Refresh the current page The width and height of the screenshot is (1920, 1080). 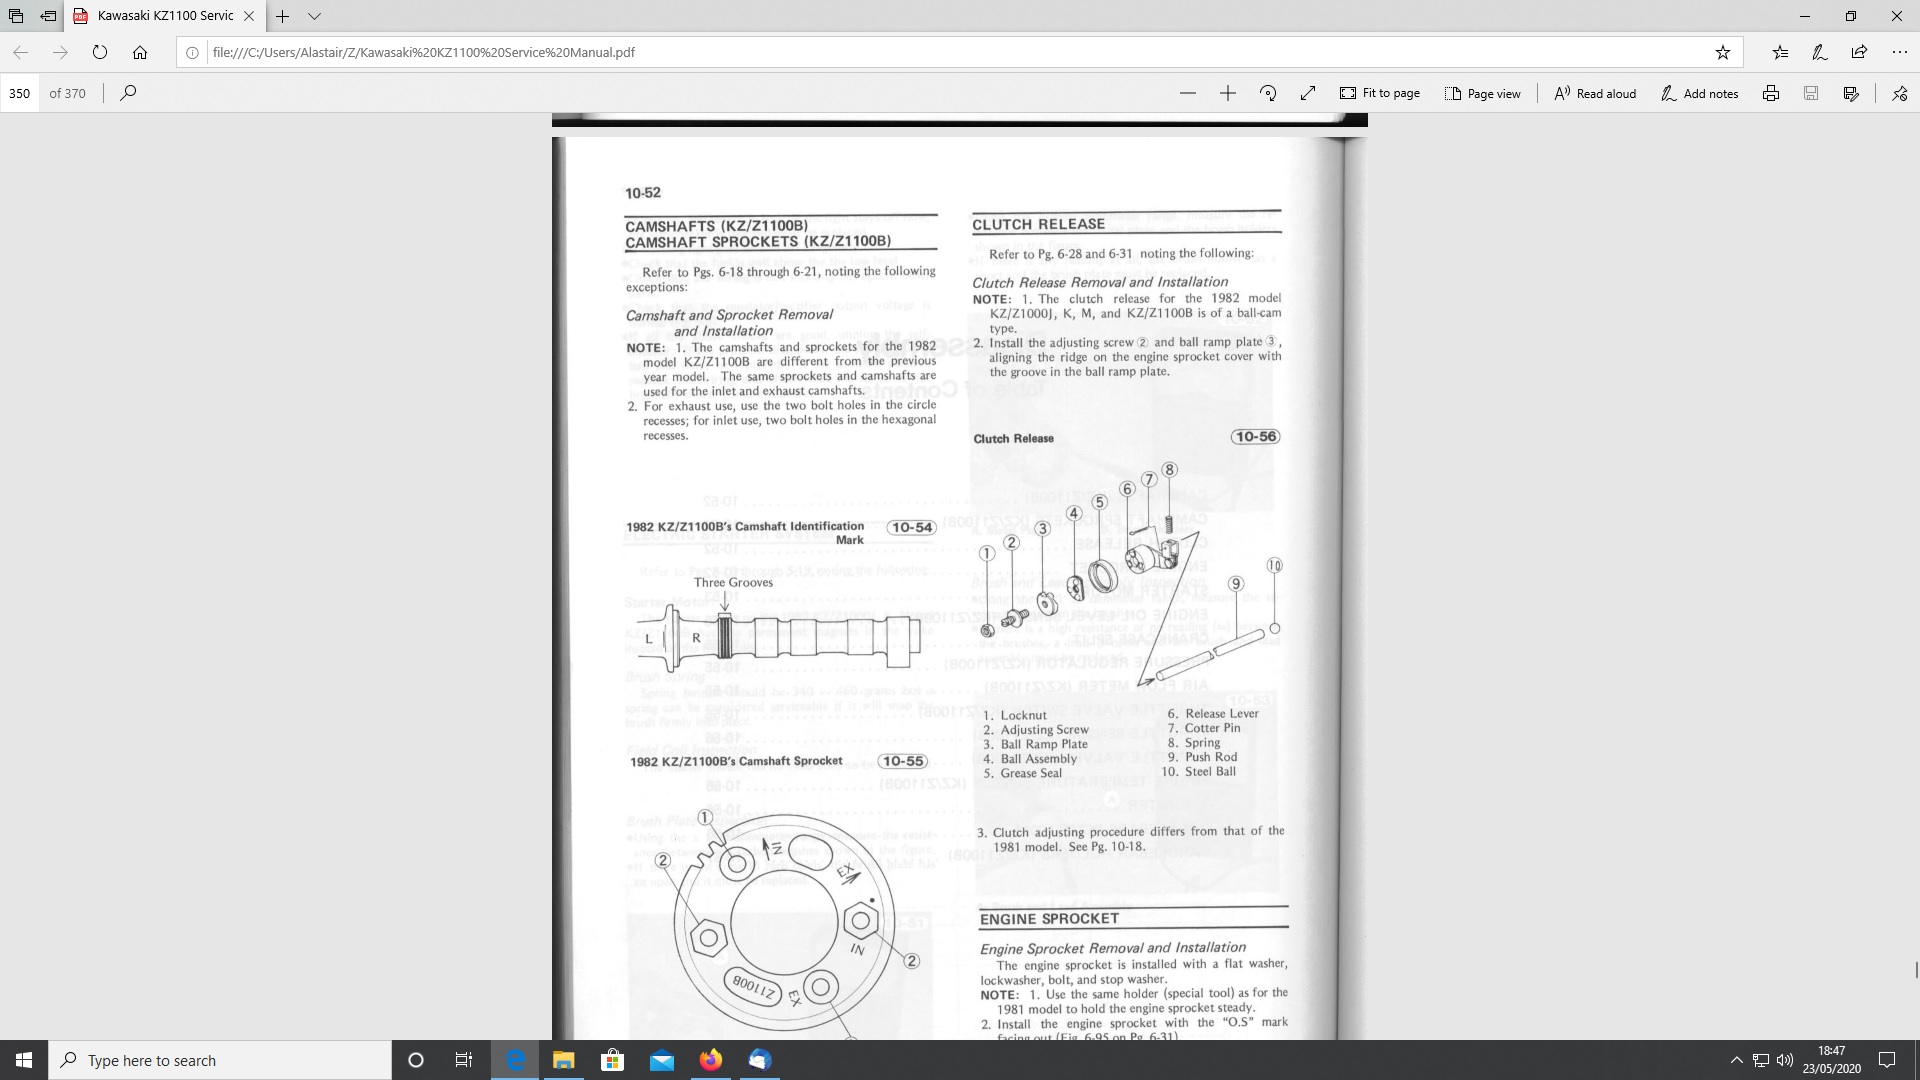tap(100, 52)
